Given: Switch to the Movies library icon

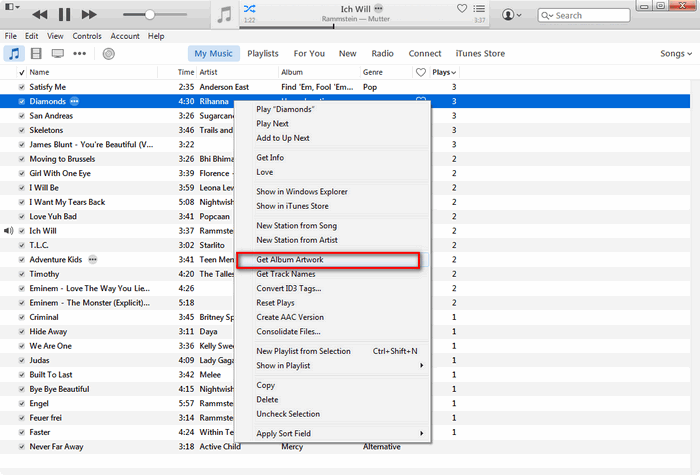Looking at the screenshot, I should click(36, 54).
